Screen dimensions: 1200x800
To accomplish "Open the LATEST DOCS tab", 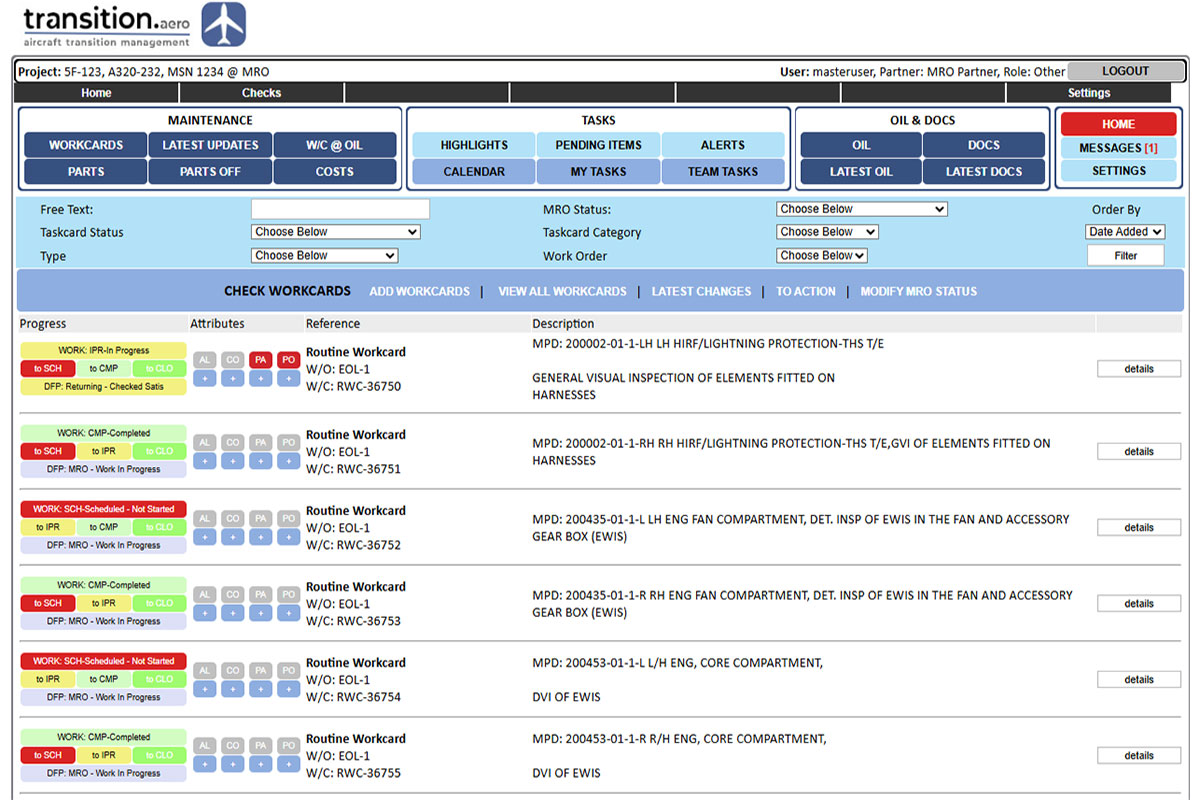I will point(984,172).
